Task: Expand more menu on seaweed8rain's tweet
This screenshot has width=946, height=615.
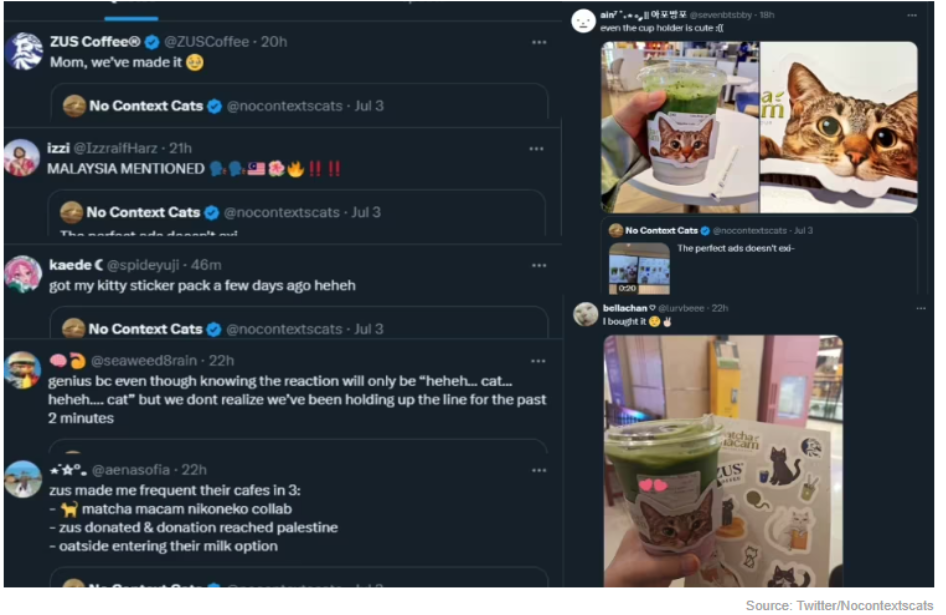Action: (x=539, y=360)
